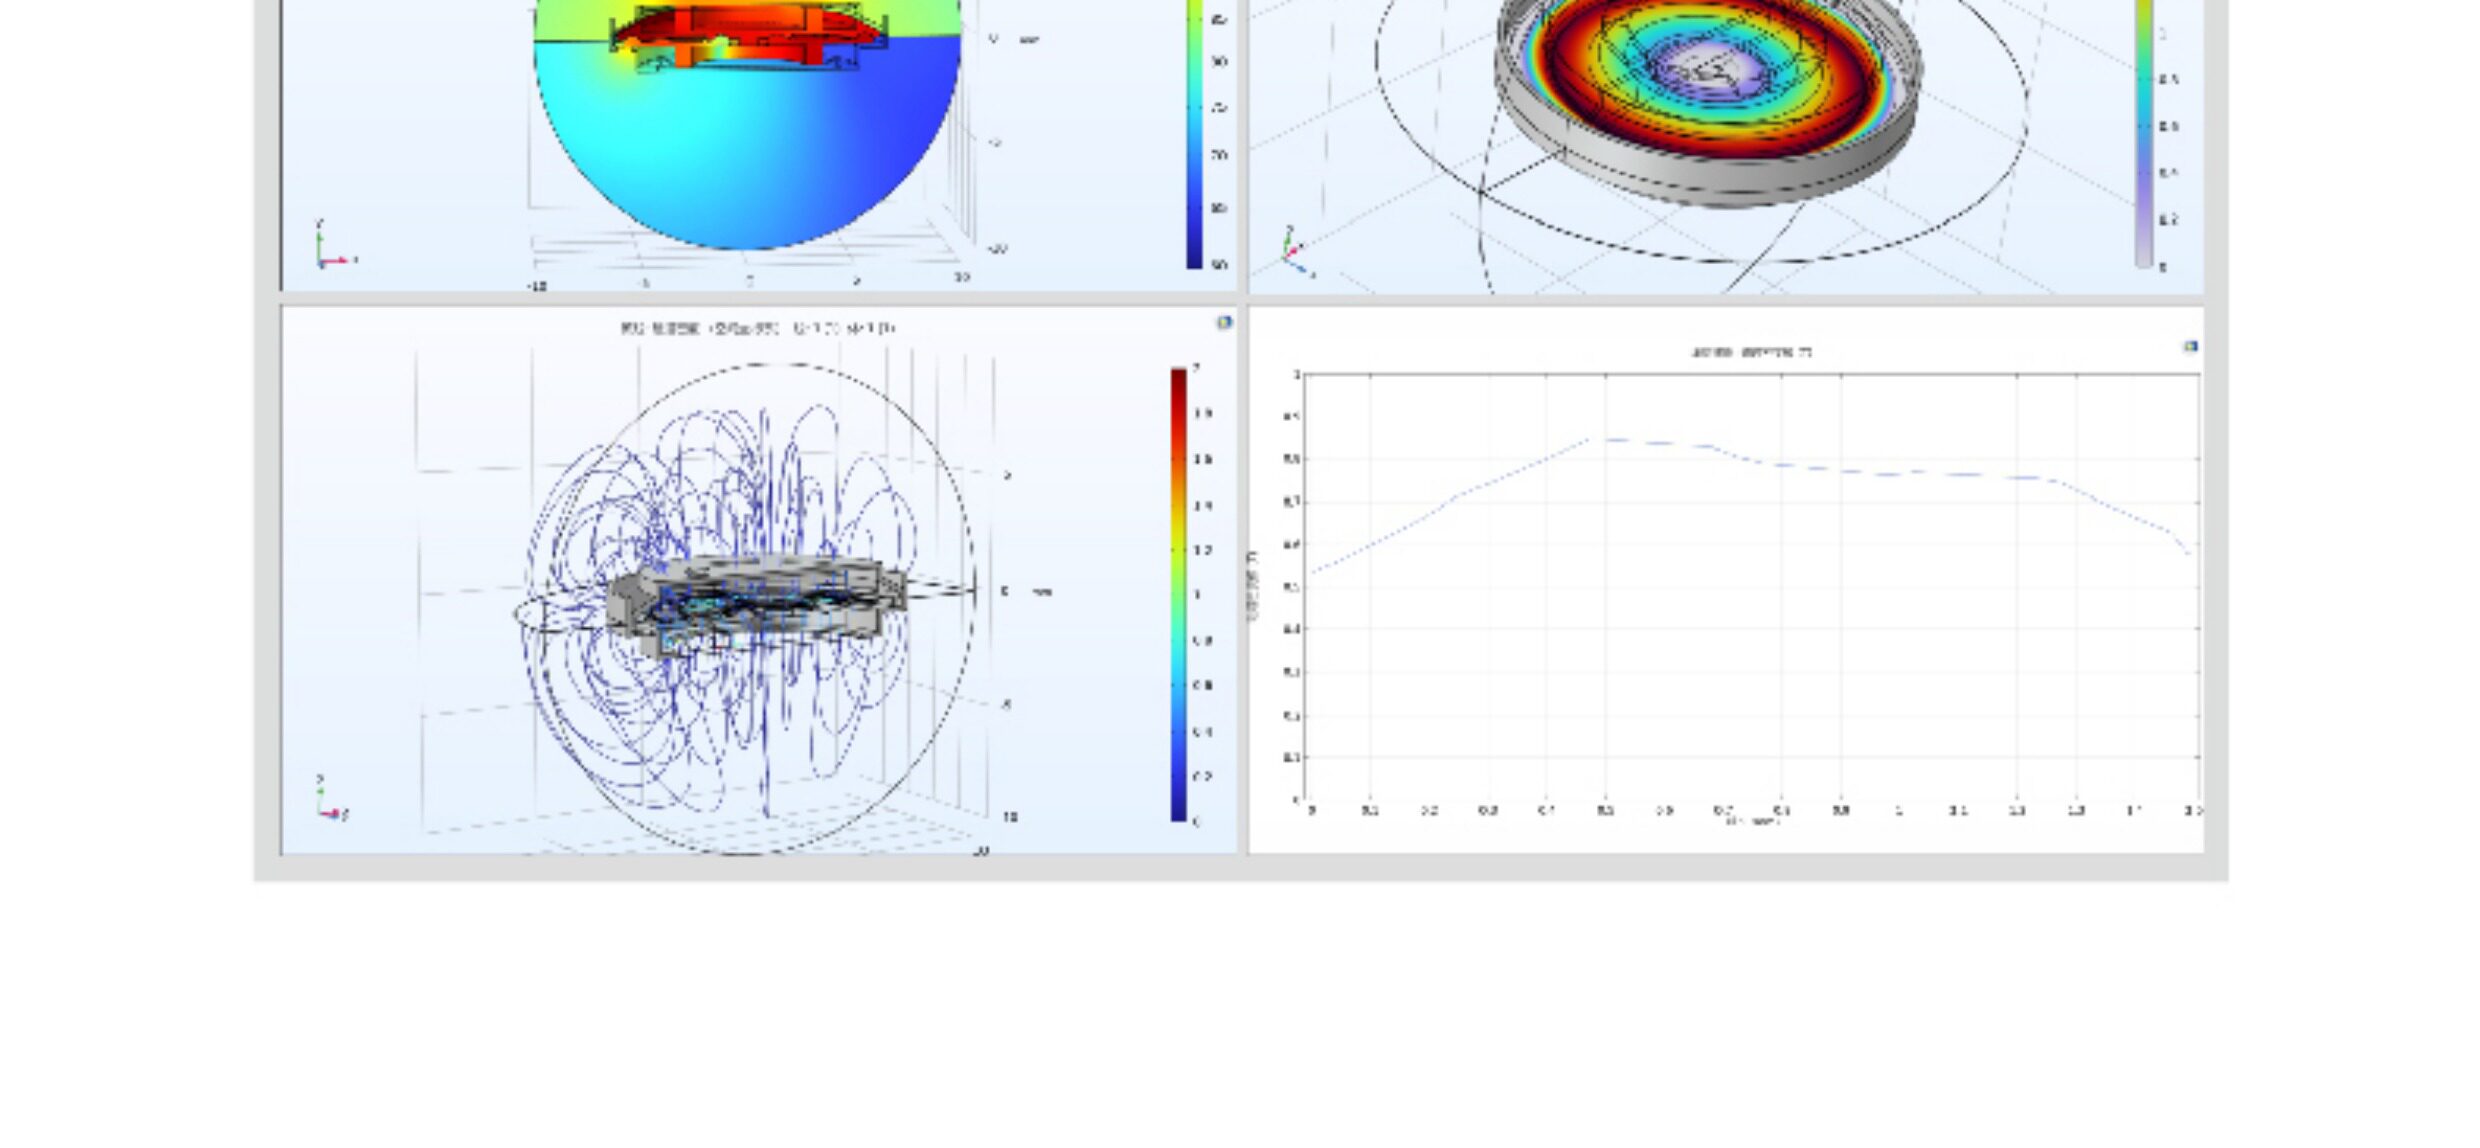2480x1148 pixels.
Task: Click the axis triad in the ring plot
Action: click(x=1293, y=251)
